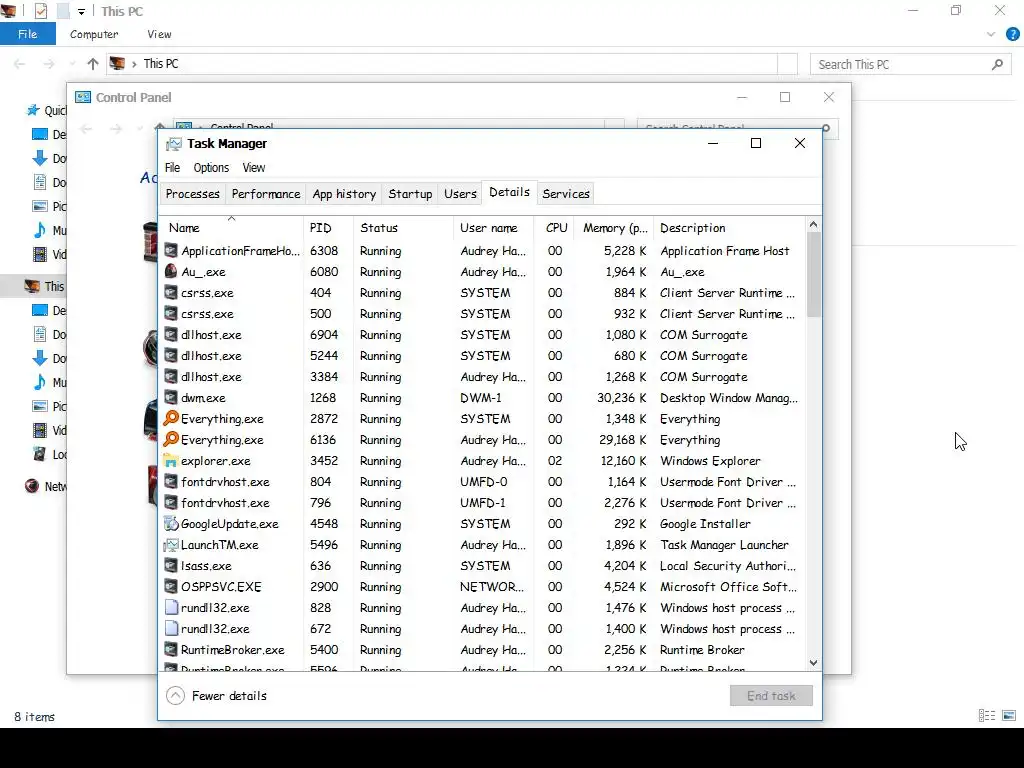Click the LaunchTM.exe process icon
The image size is (1024, 768).
click(x=170, y=544)
